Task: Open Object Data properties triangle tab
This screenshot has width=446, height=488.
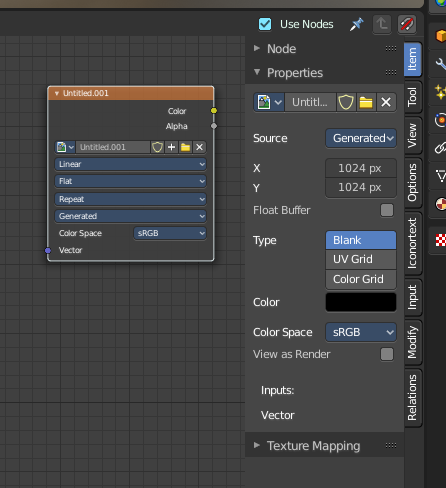Action: tap(441, 176)
